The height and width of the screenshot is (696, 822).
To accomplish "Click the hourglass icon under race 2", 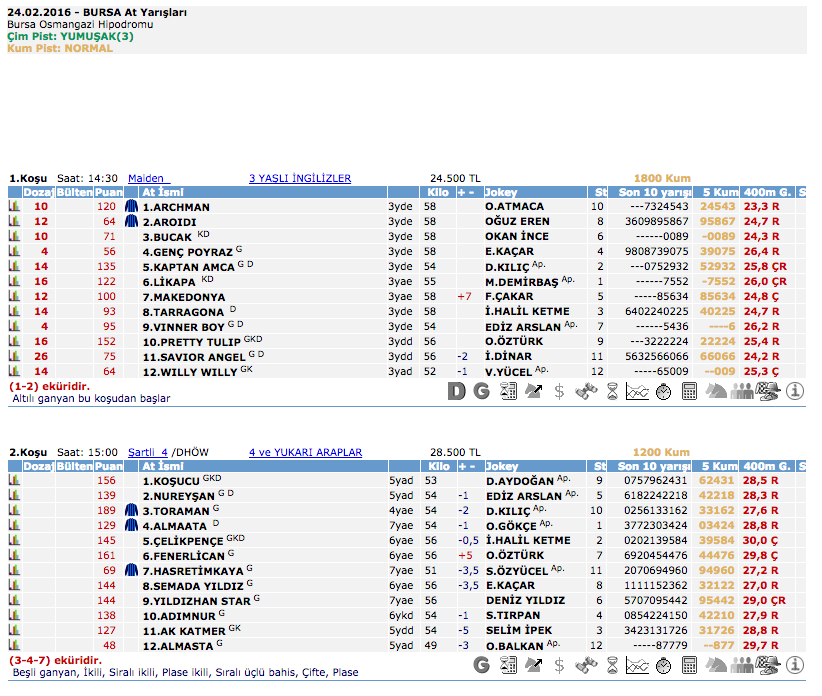I will pyautogui.click(x=612, y=665).
